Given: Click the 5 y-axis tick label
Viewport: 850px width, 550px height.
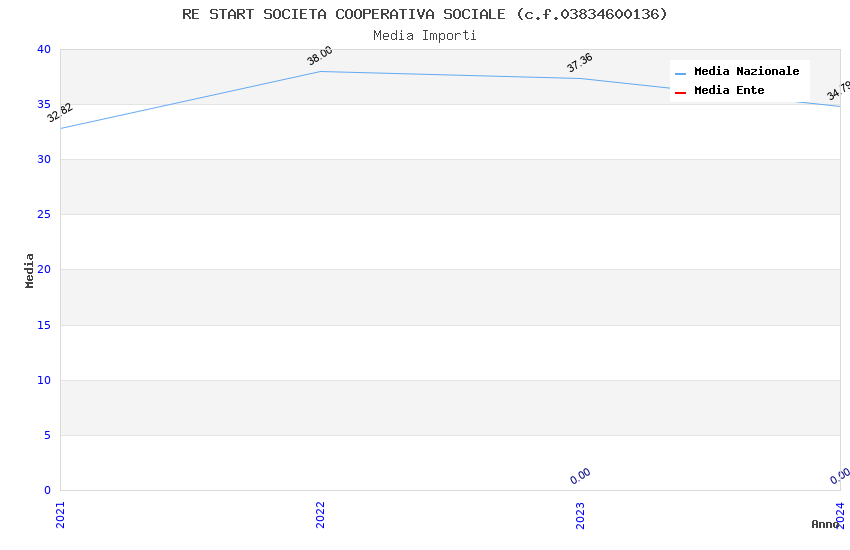Looking at the screenshot, I should click(46, 435).
